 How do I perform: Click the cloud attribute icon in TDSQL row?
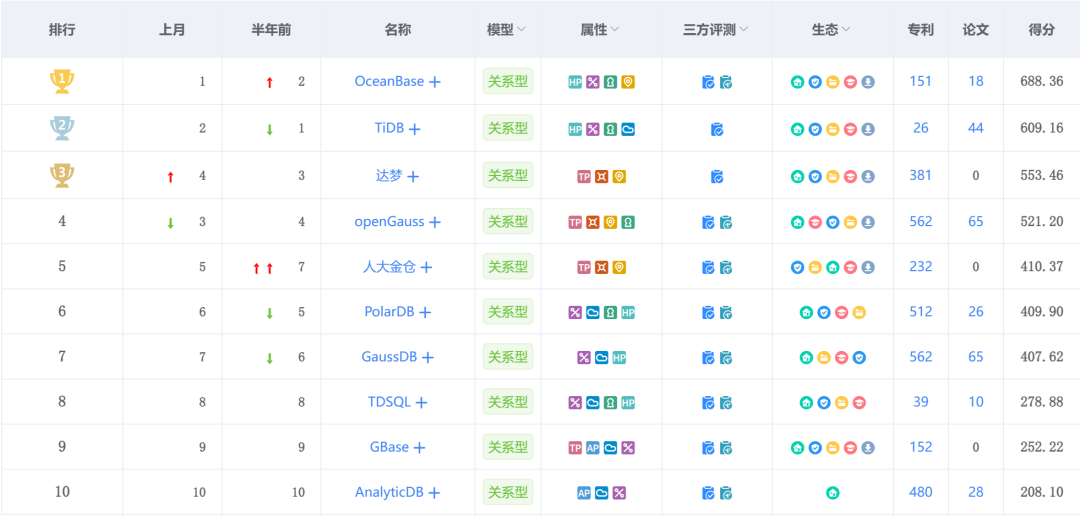592,402
